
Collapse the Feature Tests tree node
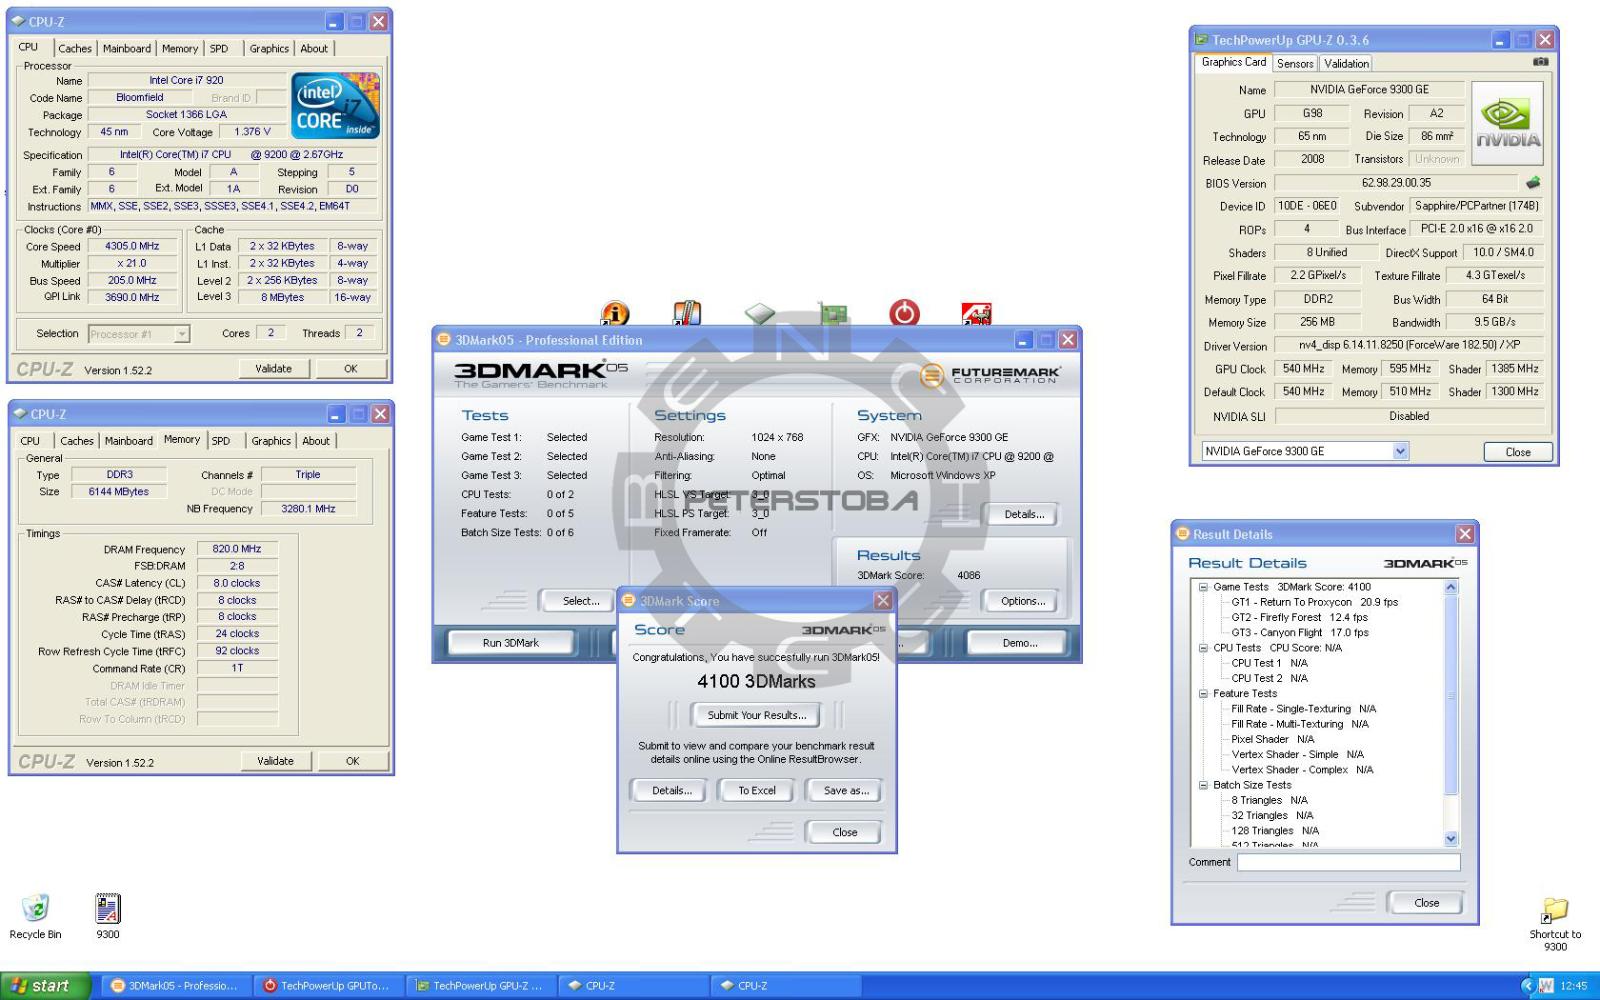point(1203,693)
